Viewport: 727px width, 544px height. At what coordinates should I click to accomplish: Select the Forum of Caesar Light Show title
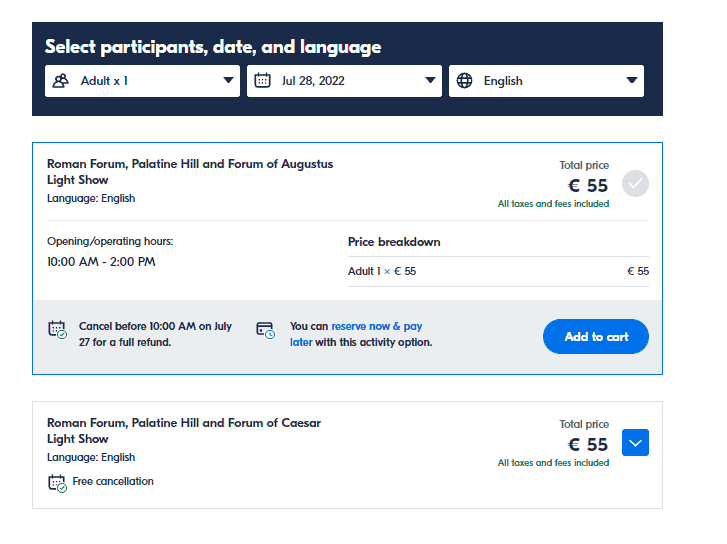184,431
